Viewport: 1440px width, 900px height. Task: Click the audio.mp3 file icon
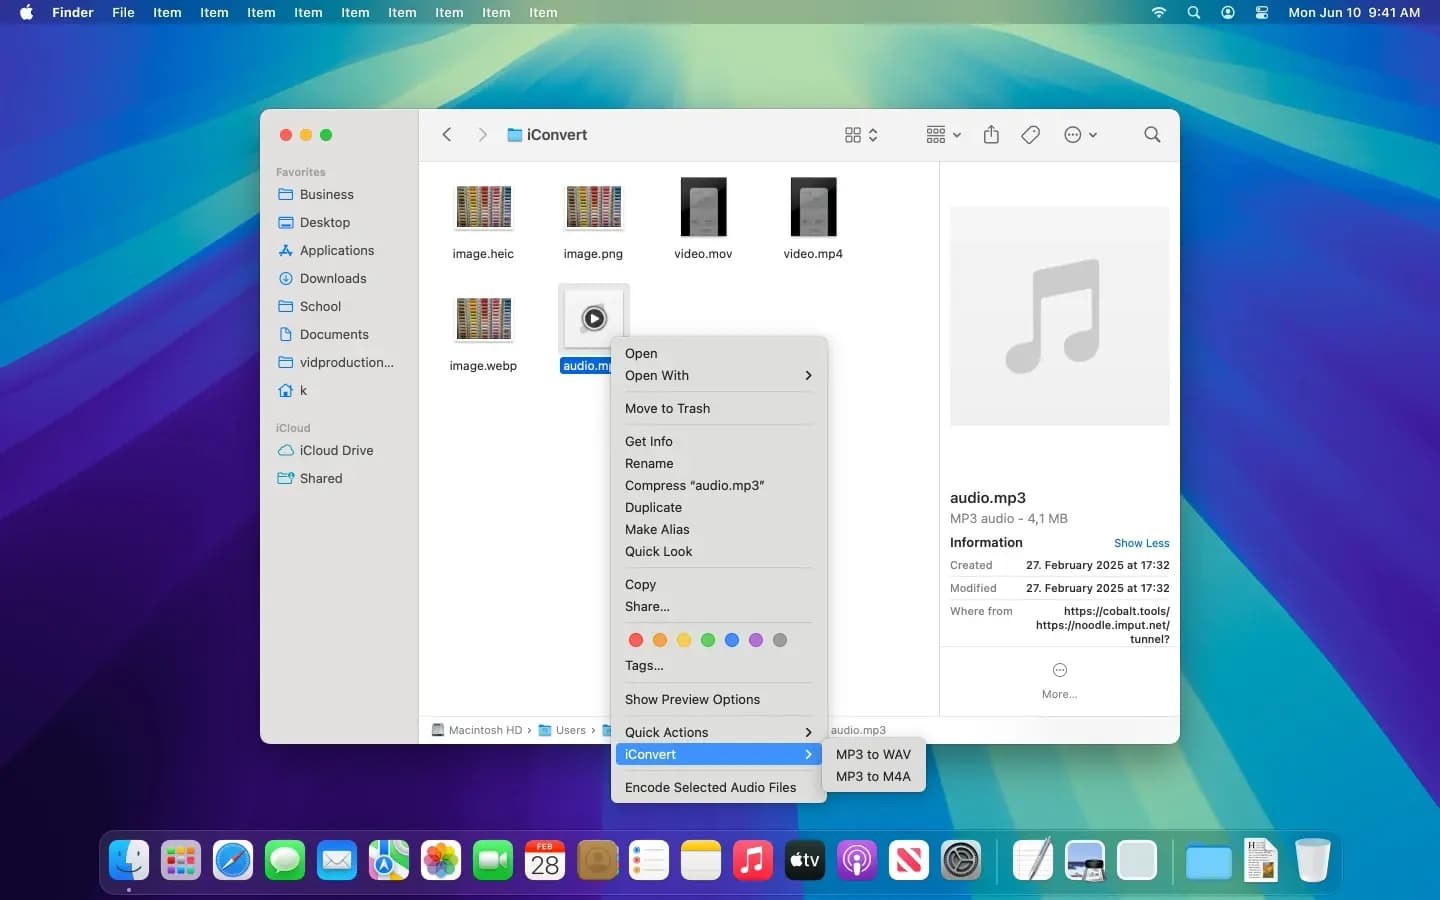[x=594, y=319]
